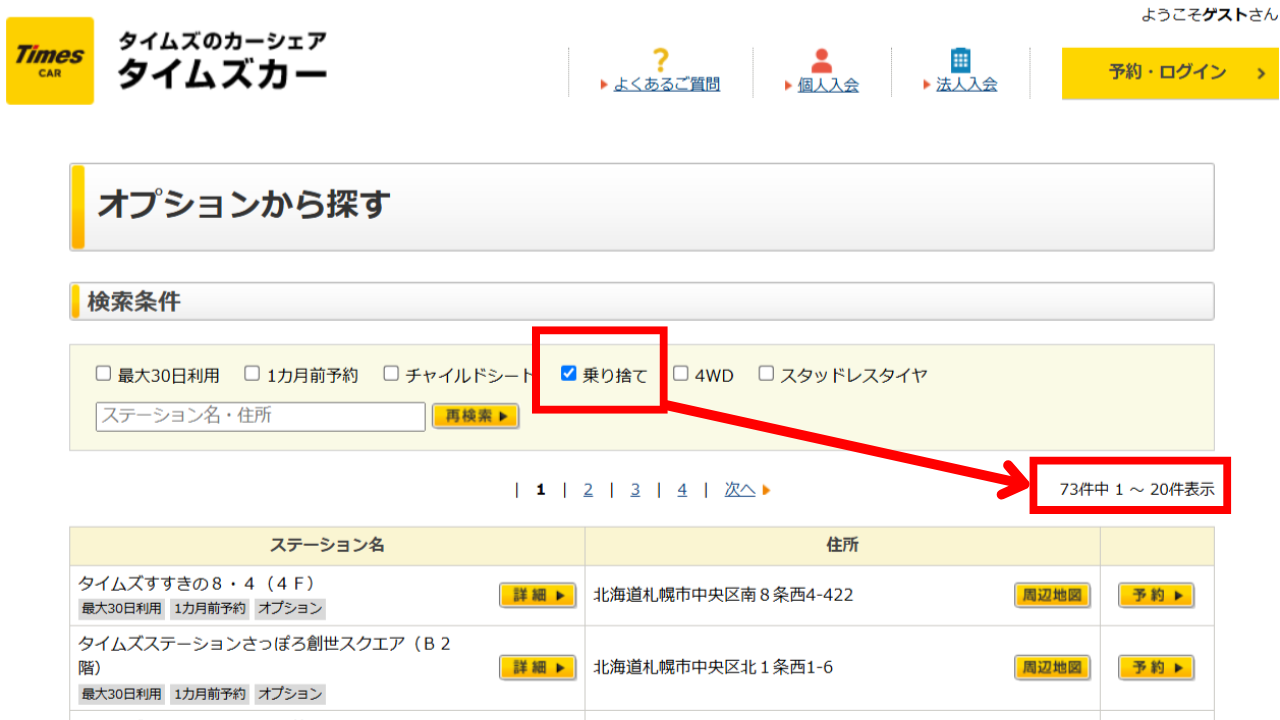
Task: Click the ステーション名 column header
Action: (x=327, y=546)
